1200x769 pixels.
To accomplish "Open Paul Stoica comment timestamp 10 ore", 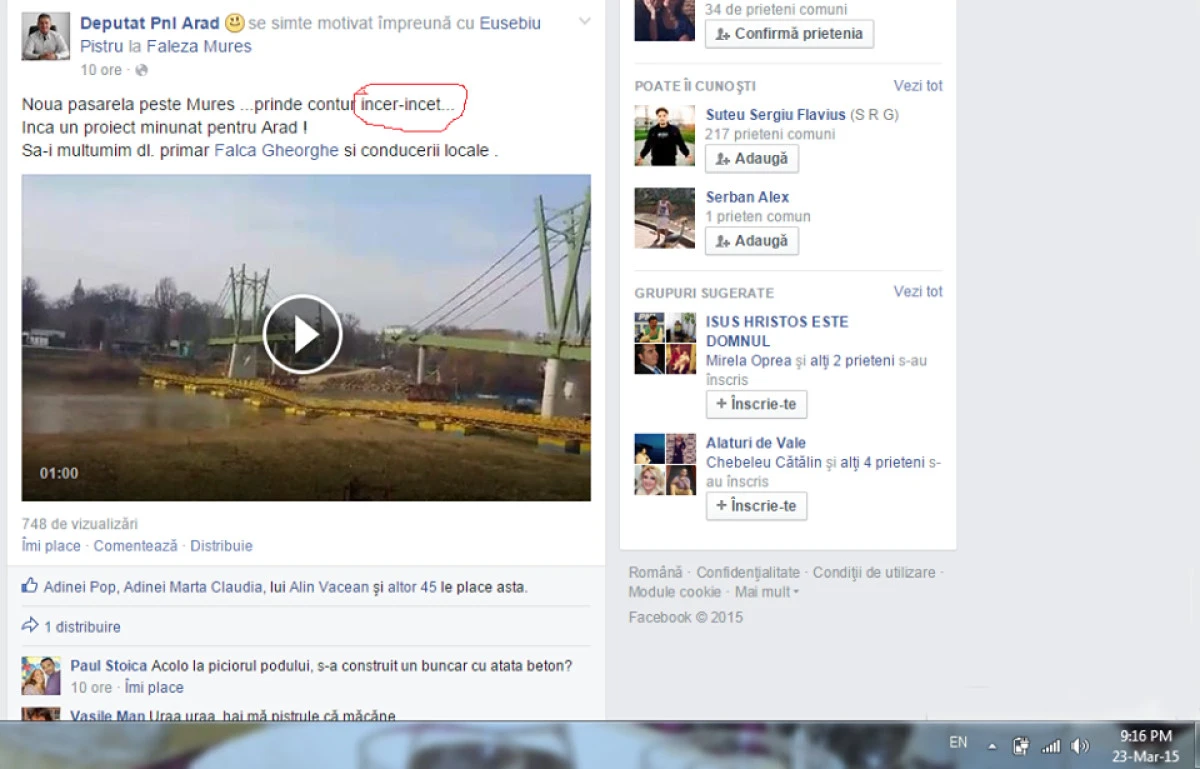I will tap(91, 687).
